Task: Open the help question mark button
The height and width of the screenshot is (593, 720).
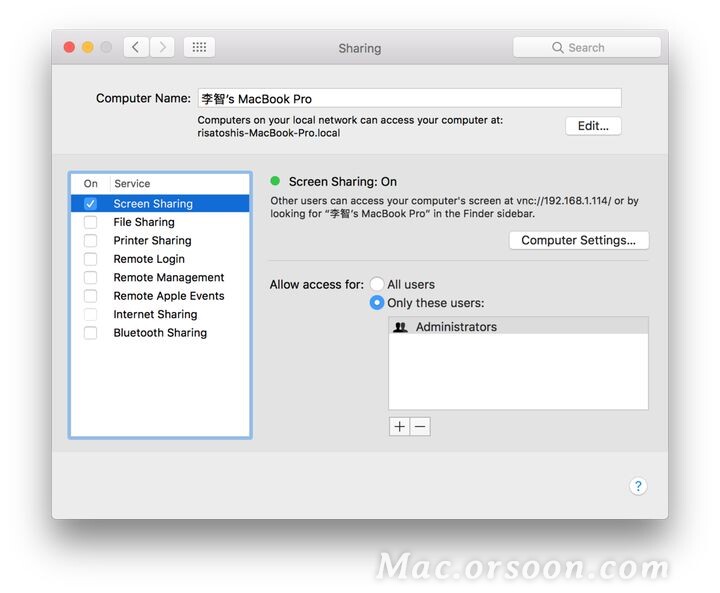Action: 638,486
